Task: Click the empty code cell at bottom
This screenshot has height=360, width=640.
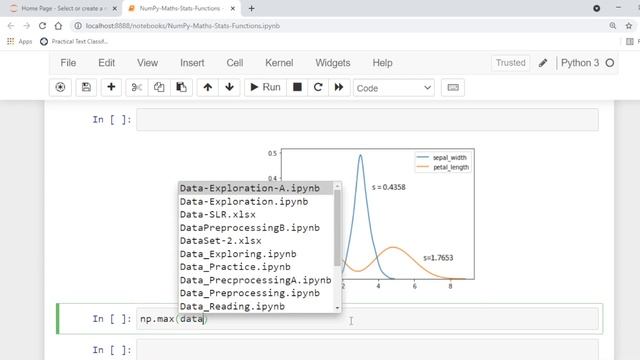Action: tap(367, 350)
